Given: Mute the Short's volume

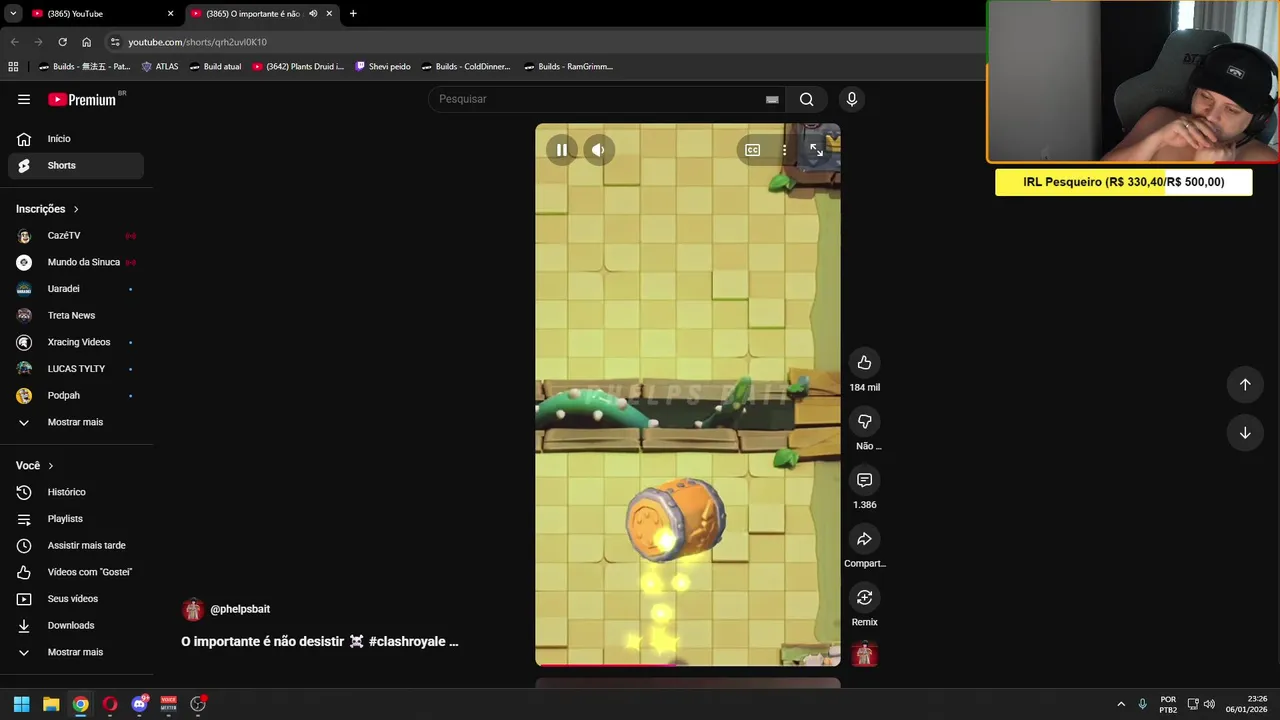Looking at the screenshot, I should [x=598, y=150].
